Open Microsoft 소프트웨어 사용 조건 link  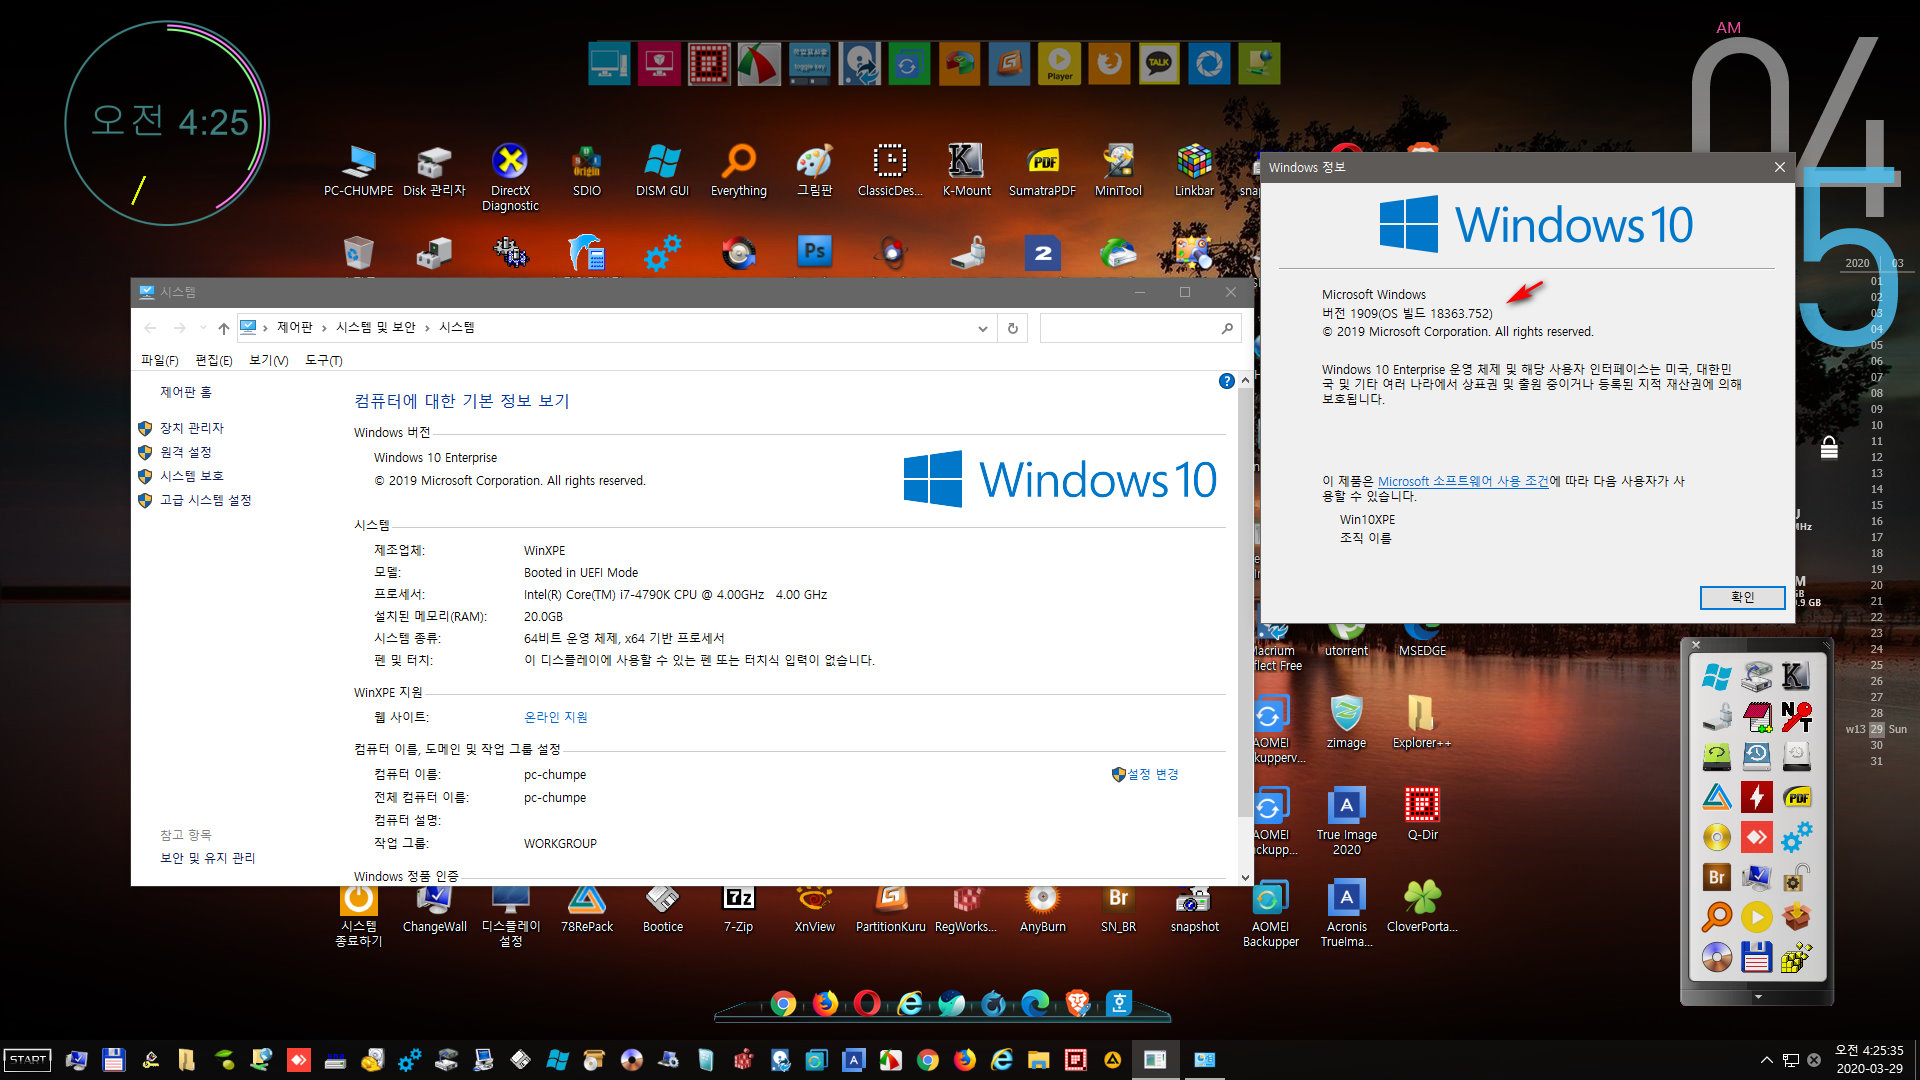[1463, 481]
